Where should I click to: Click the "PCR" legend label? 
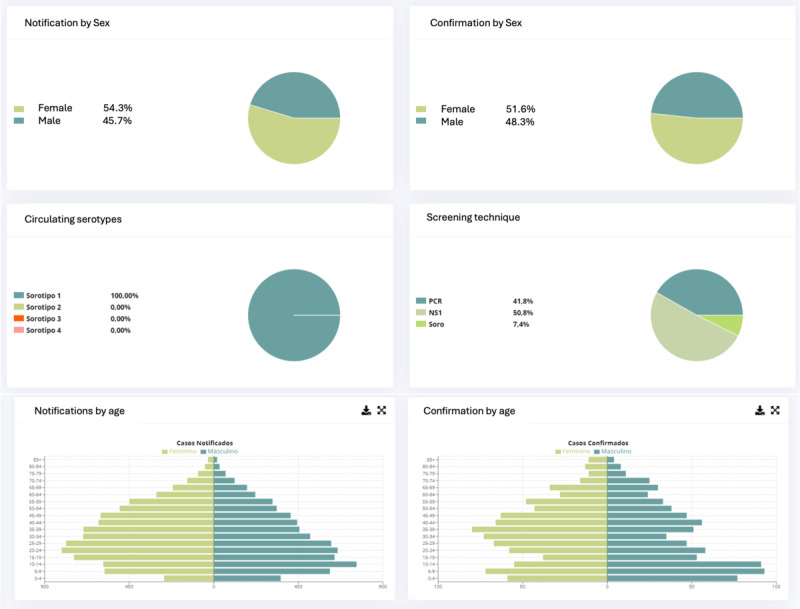(435, 301)
